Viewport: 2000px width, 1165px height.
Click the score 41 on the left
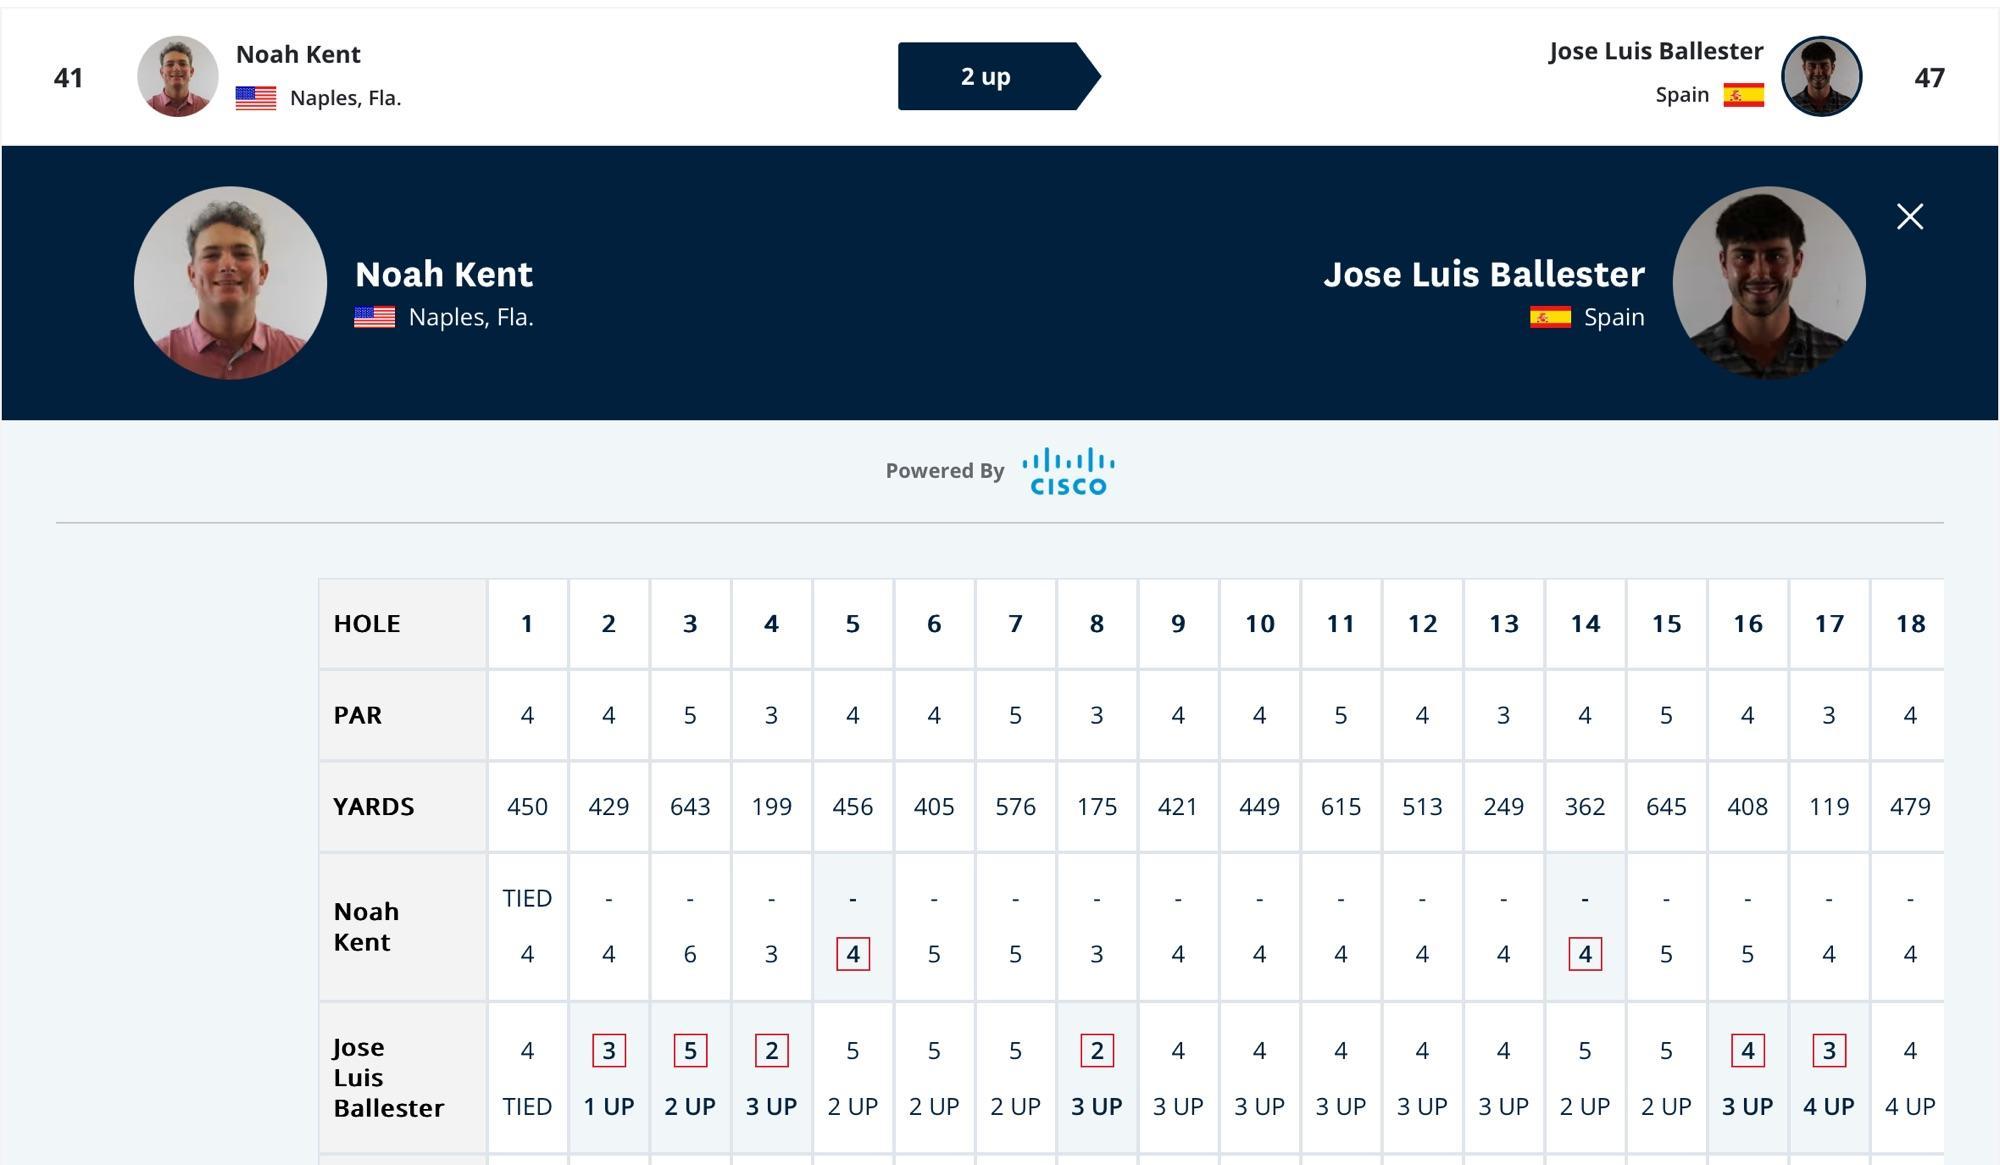[x=70, y=77]
